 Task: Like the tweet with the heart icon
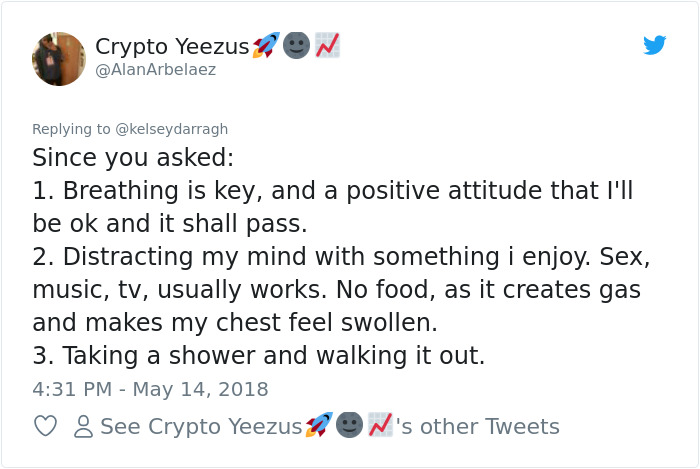(x=46, y=426)
